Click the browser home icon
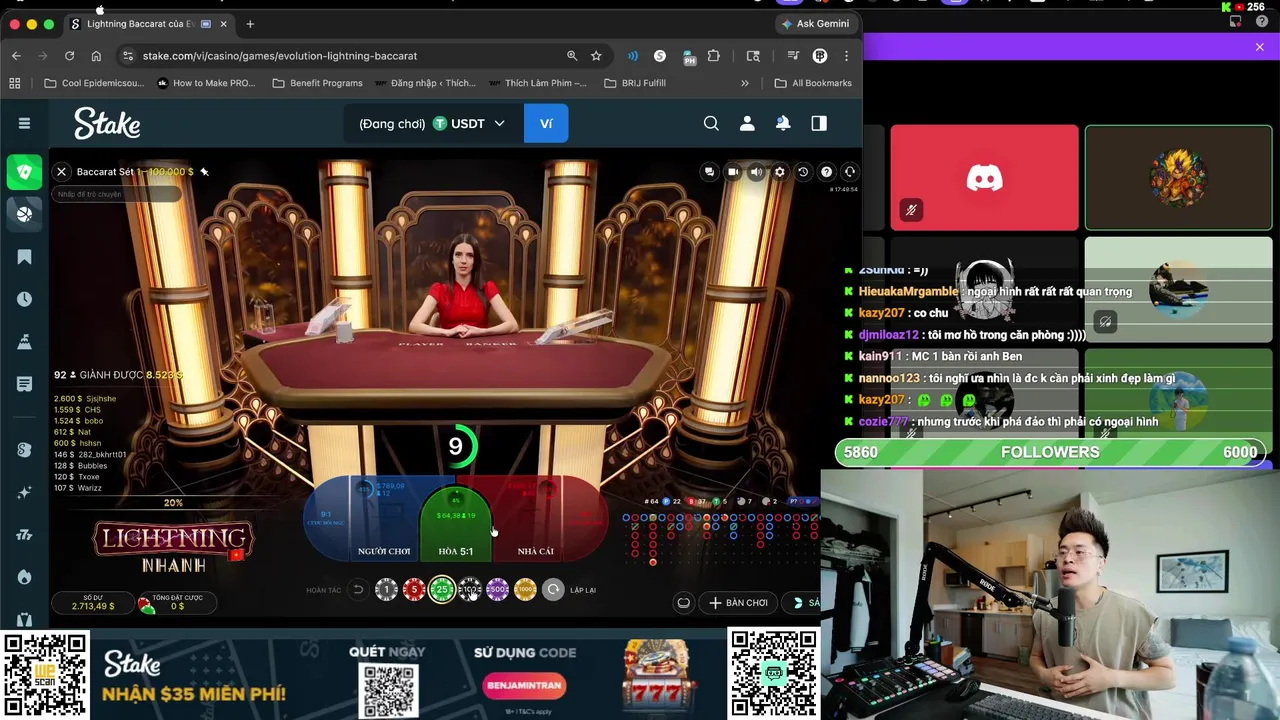 (x=96, y=56)
